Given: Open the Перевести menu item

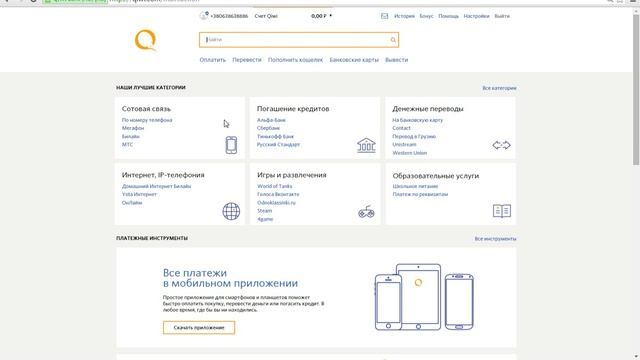Looking at the screenshot, I should point(247,60).
